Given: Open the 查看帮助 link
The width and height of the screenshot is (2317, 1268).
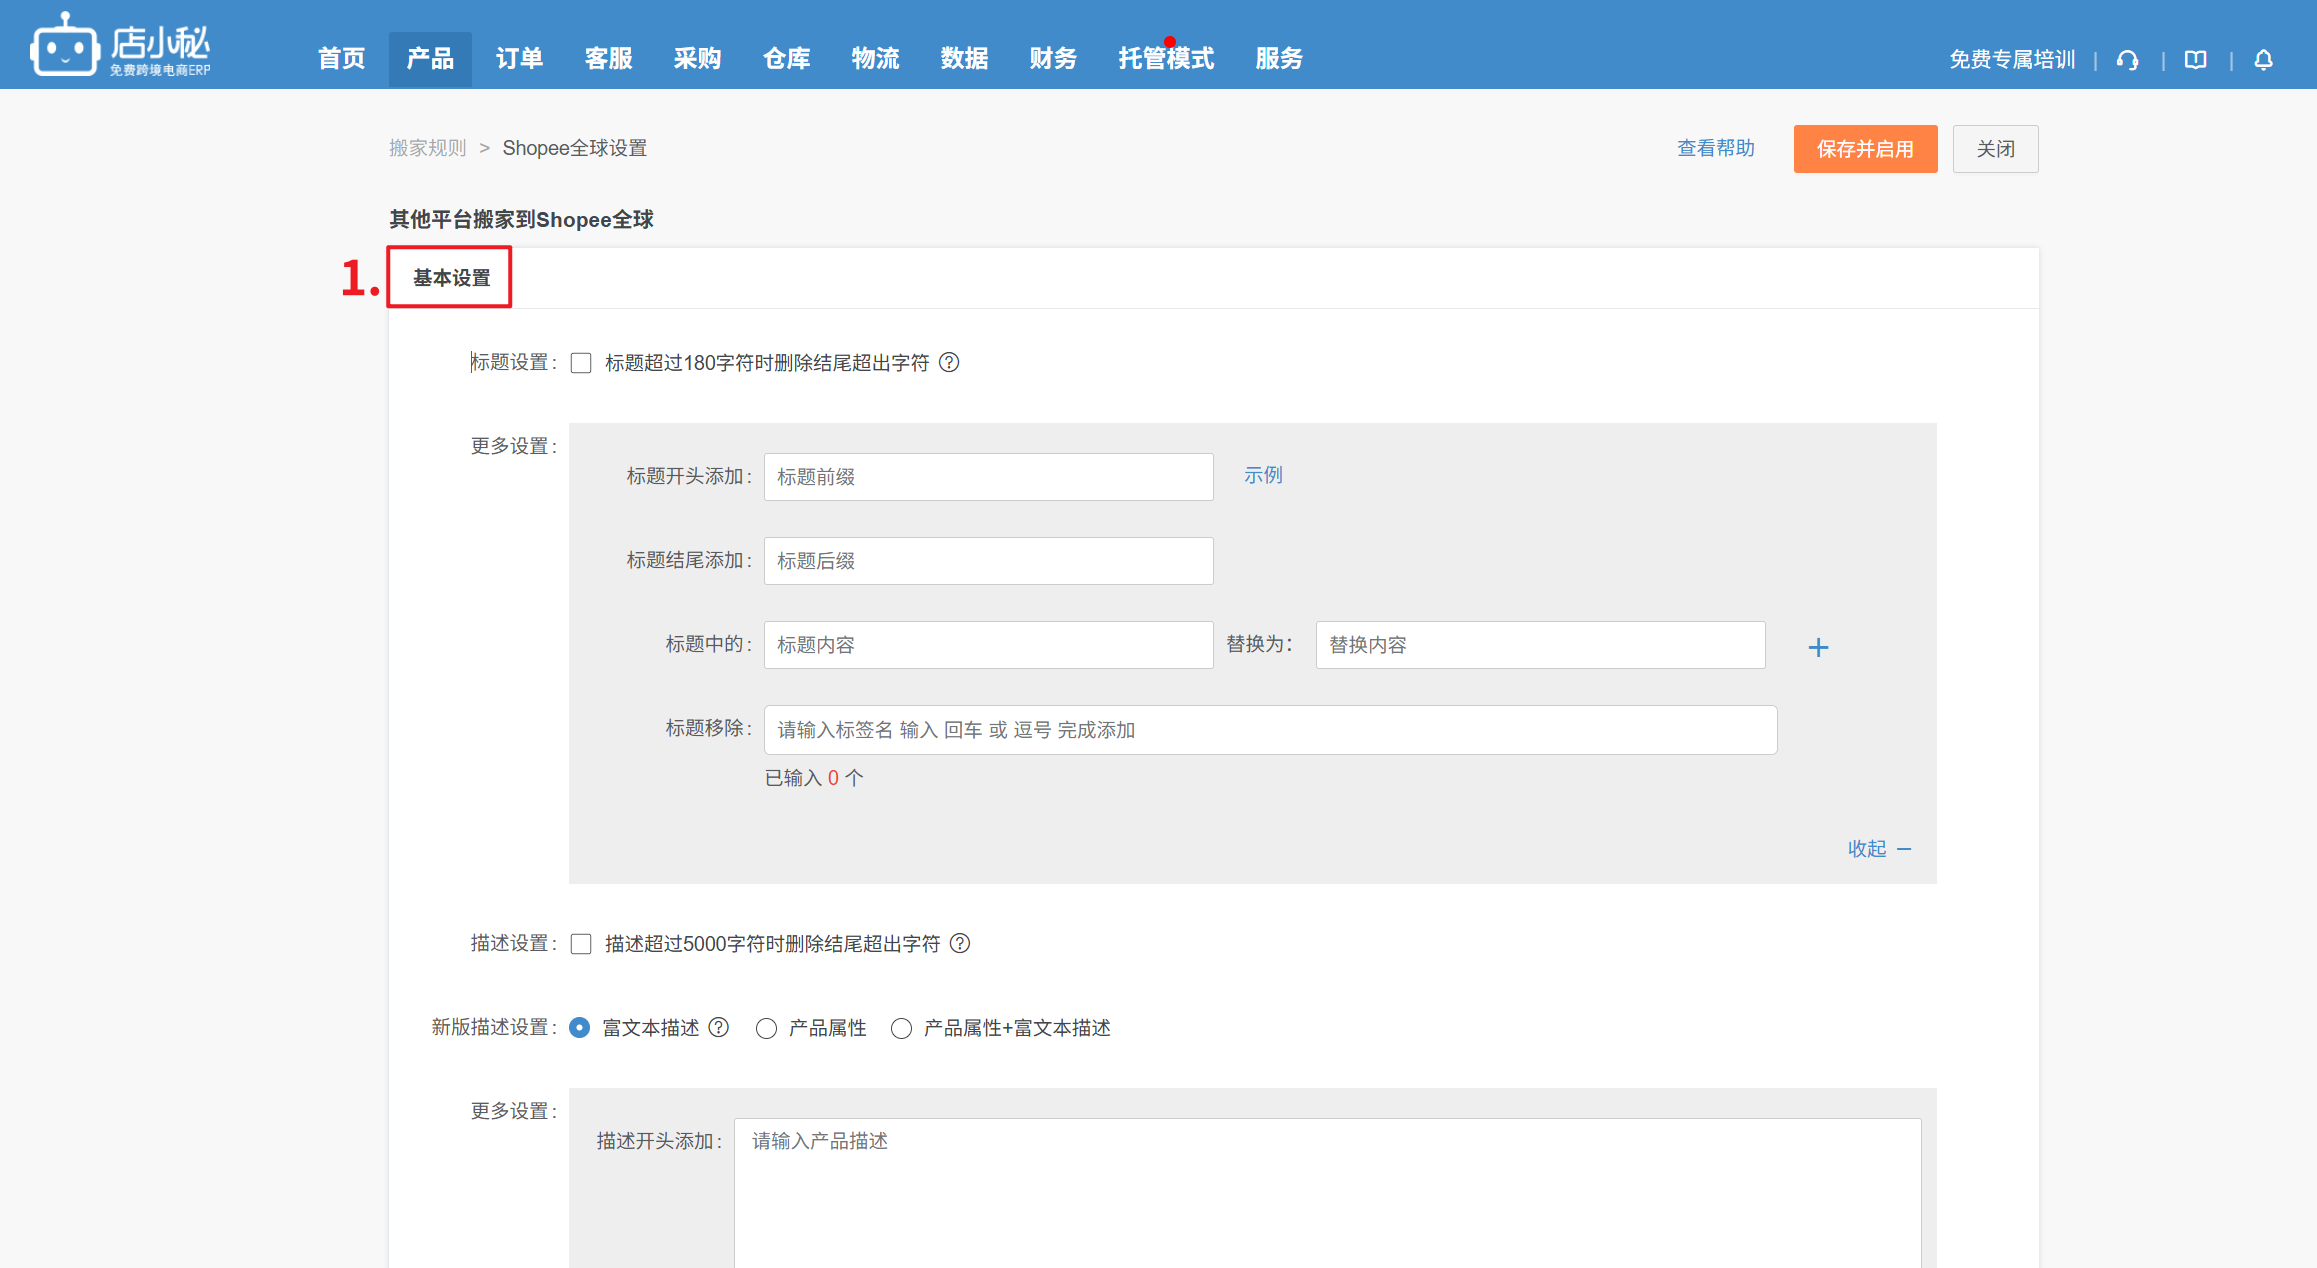Looking at the screenshot, I should coord(1715,148).
